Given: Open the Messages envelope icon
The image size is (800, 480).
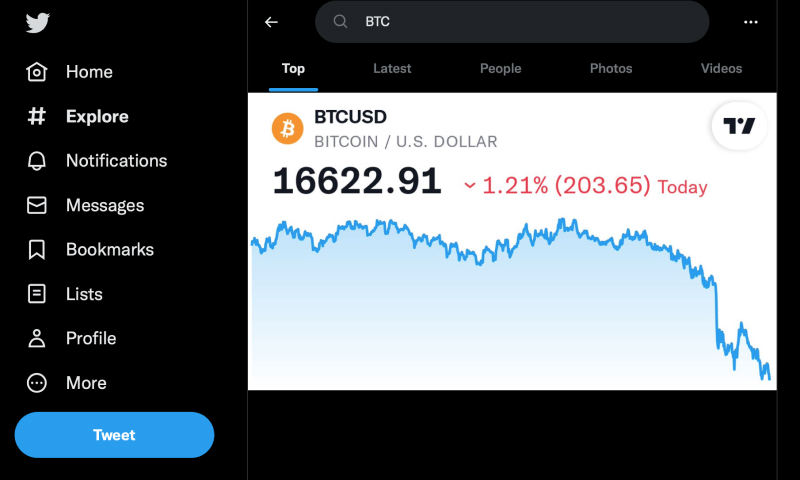Looking at the screenshot, I should [37, 205].
